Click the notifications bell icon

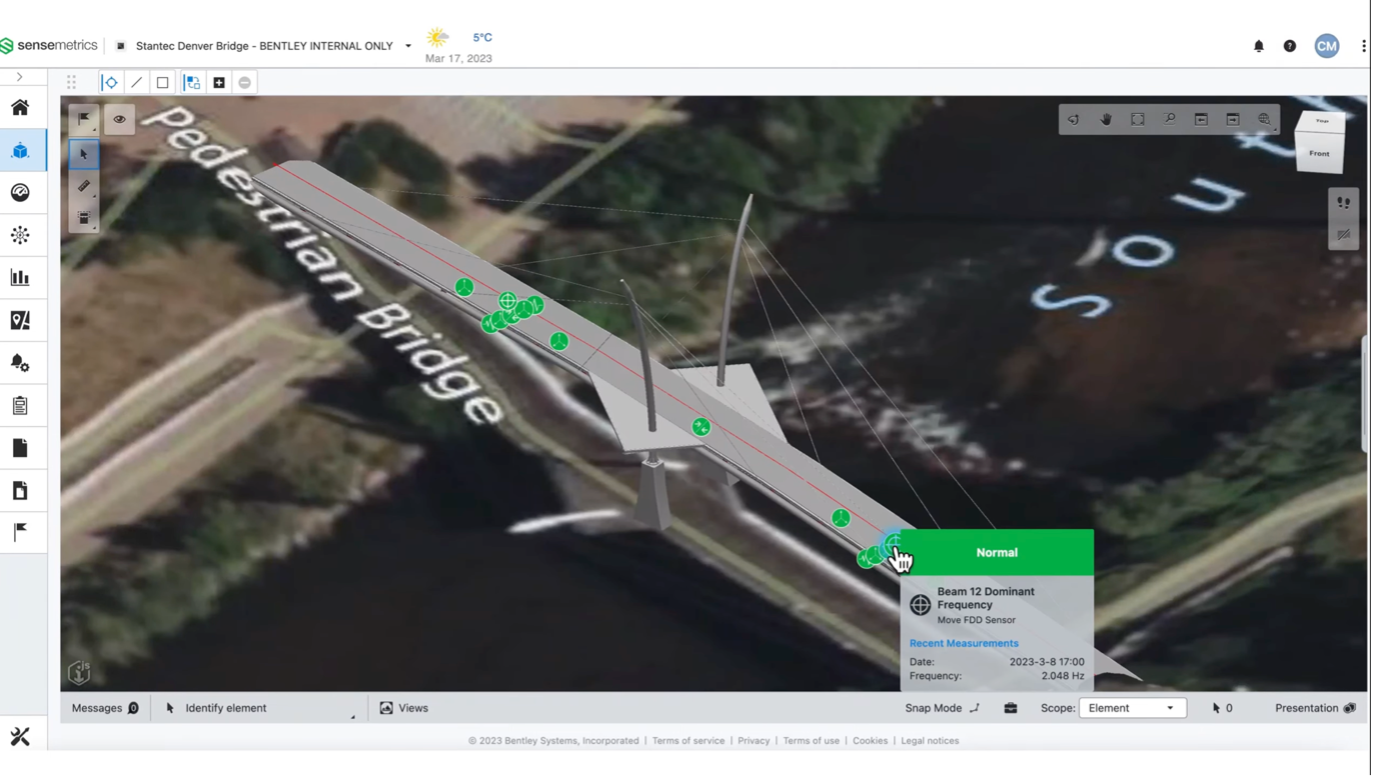click(x=1259, y=46)
